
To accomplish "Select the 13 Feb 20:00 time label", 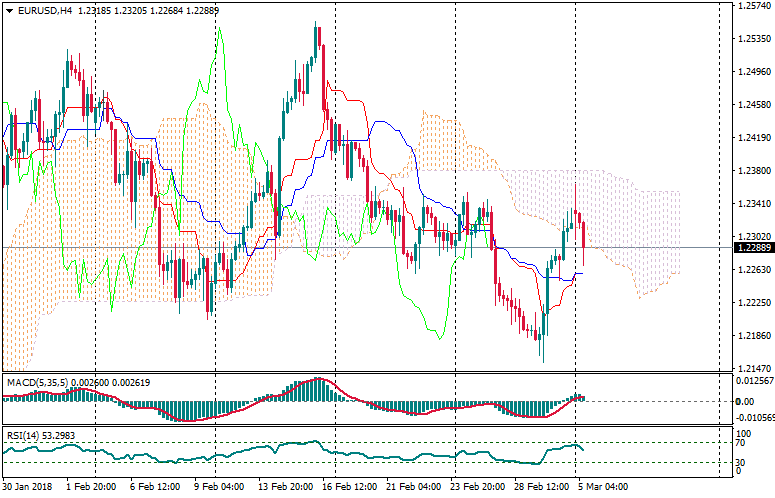I will pos(285,487).
